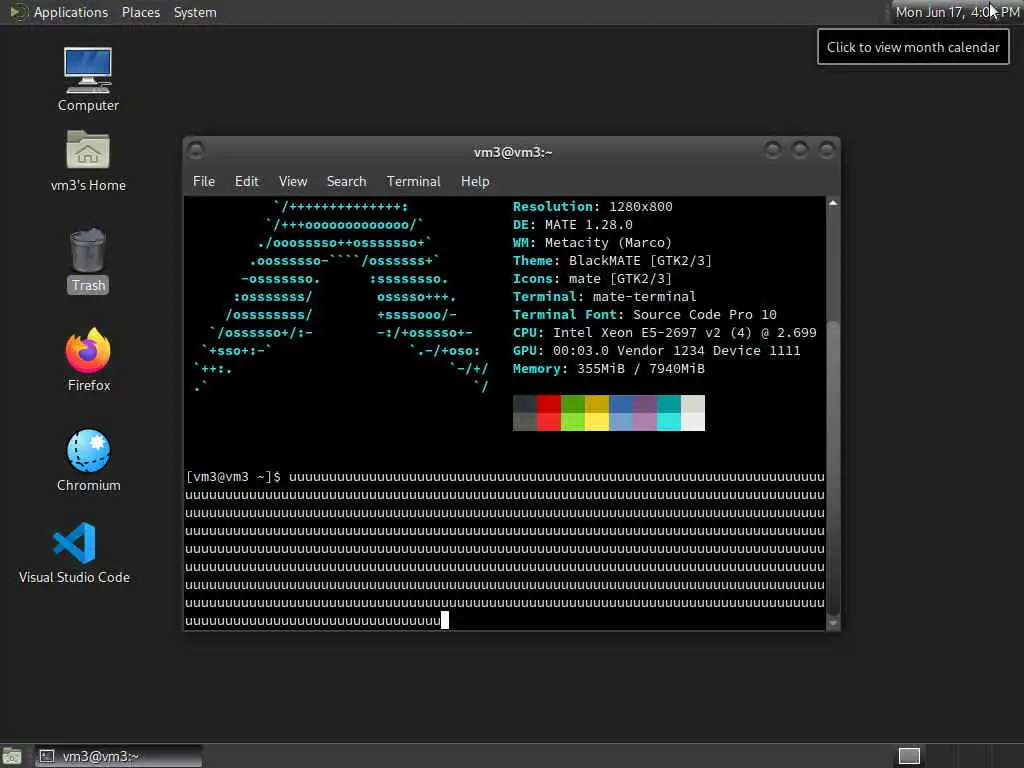
Task: Launch Chromium from the desktop
Action: coord(88,460)
